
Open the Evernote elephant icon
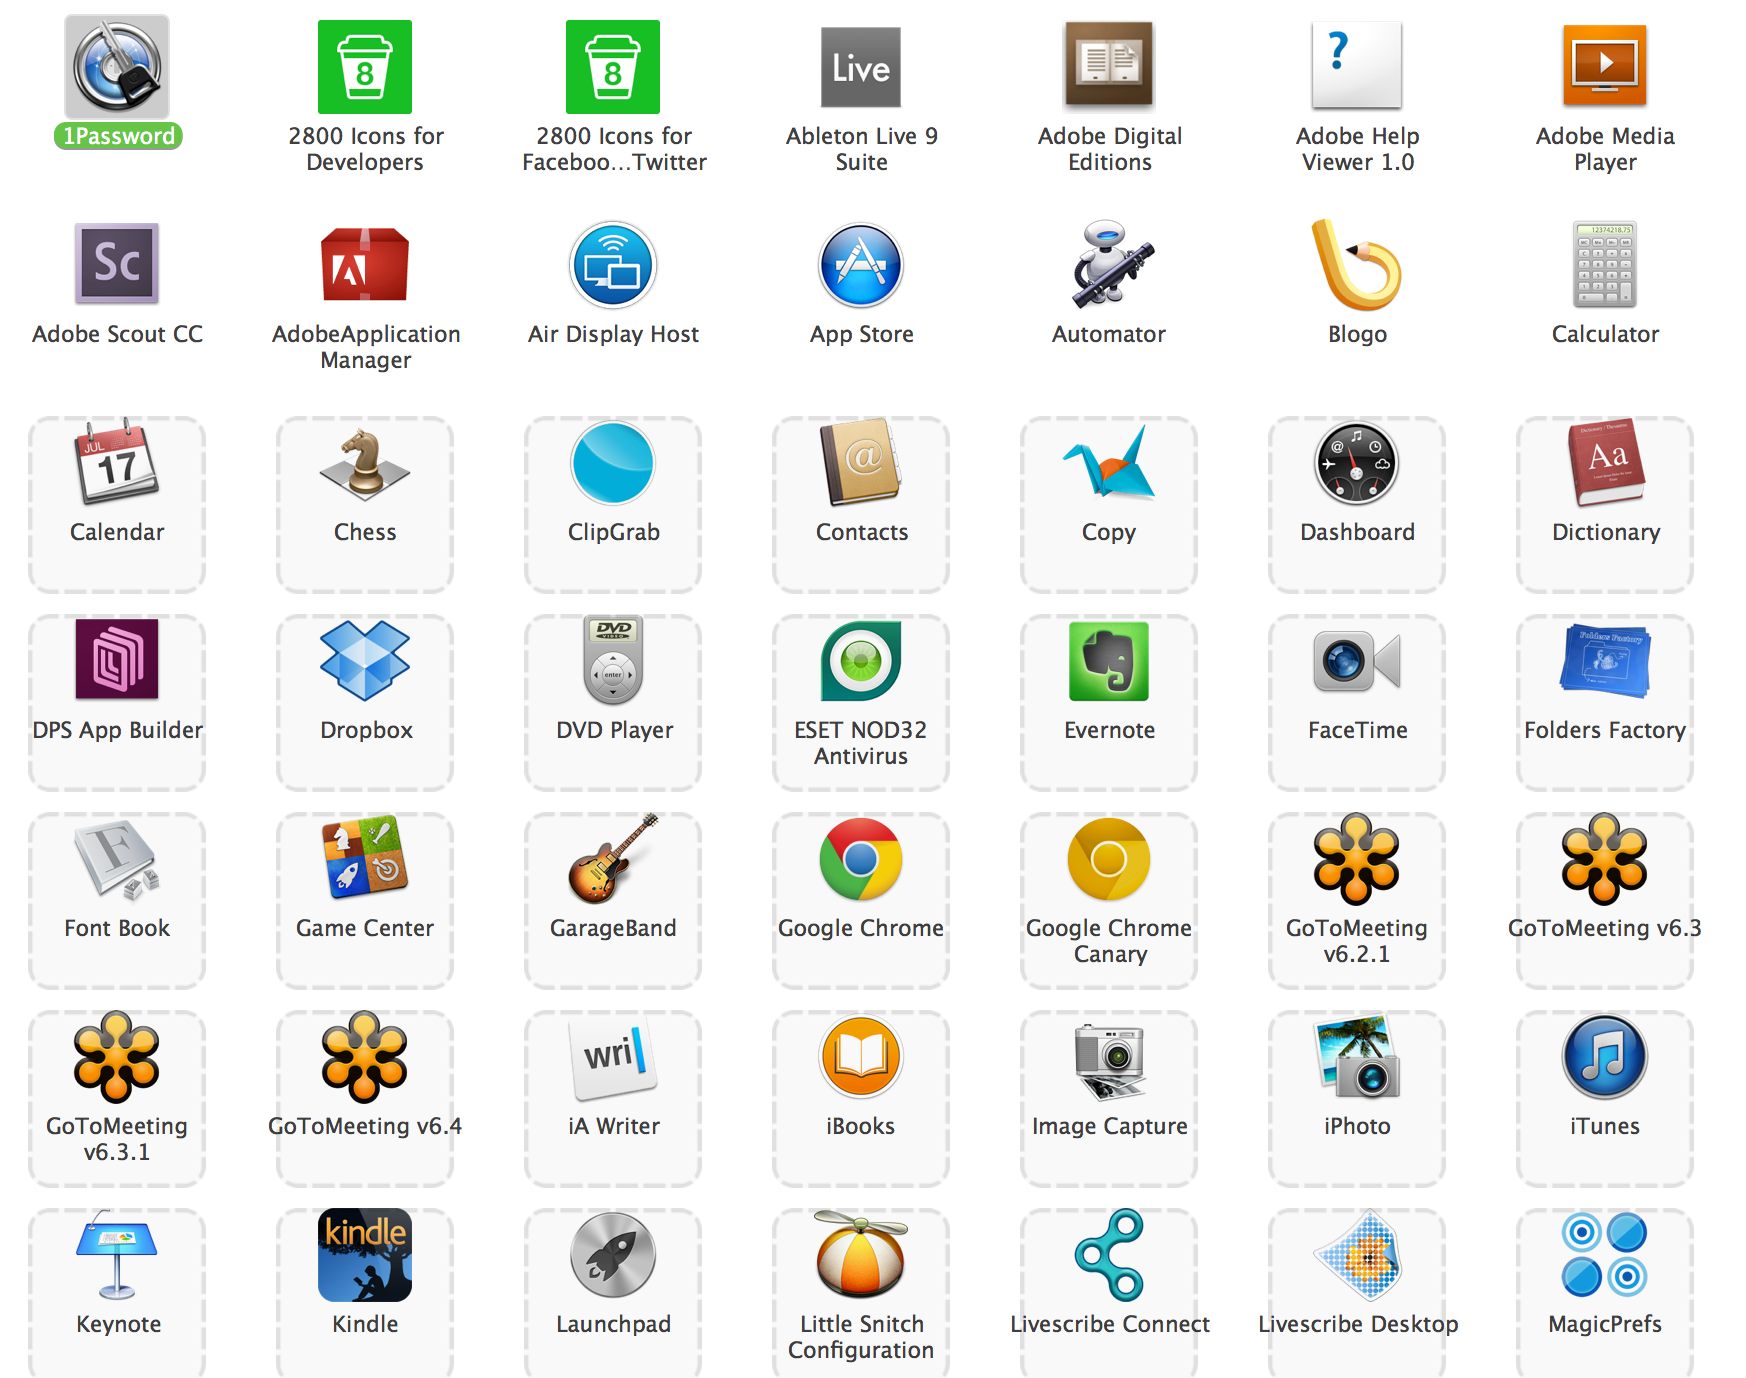tap(1109, 661)
